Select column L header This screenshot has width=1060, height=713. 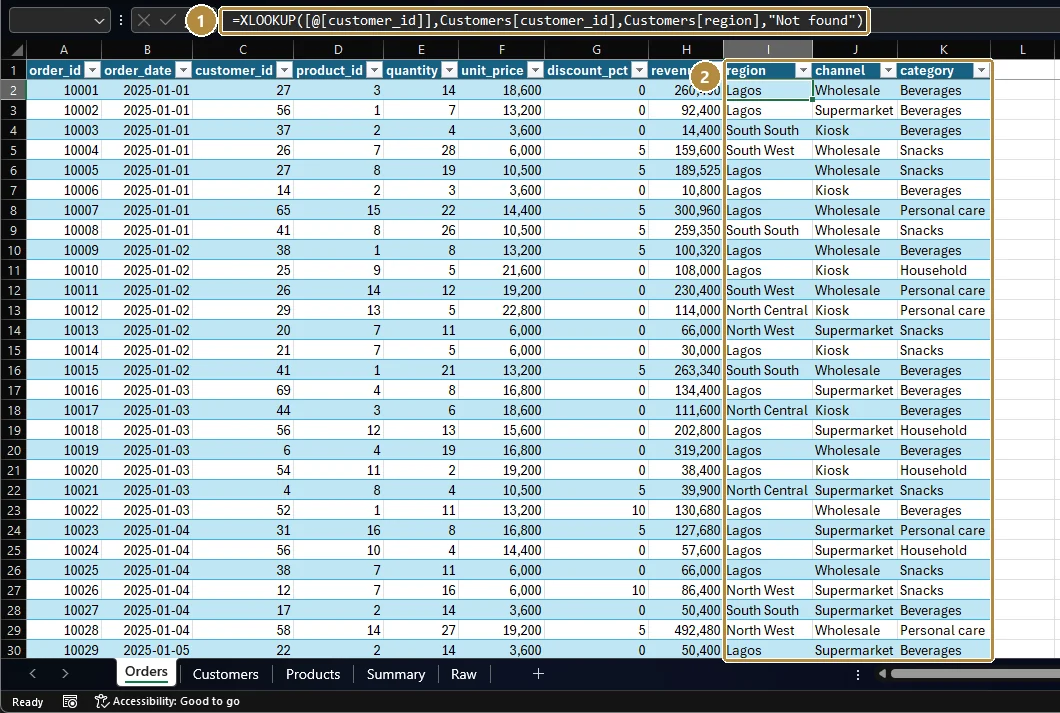coord(1022,49)
